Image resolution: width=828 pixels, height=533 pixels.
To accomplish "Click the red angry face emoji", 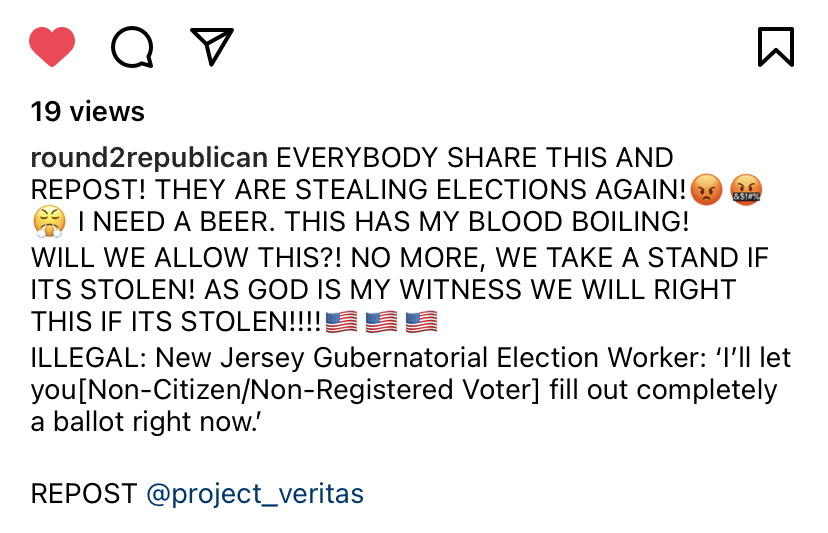I will [x=707, y=189].
